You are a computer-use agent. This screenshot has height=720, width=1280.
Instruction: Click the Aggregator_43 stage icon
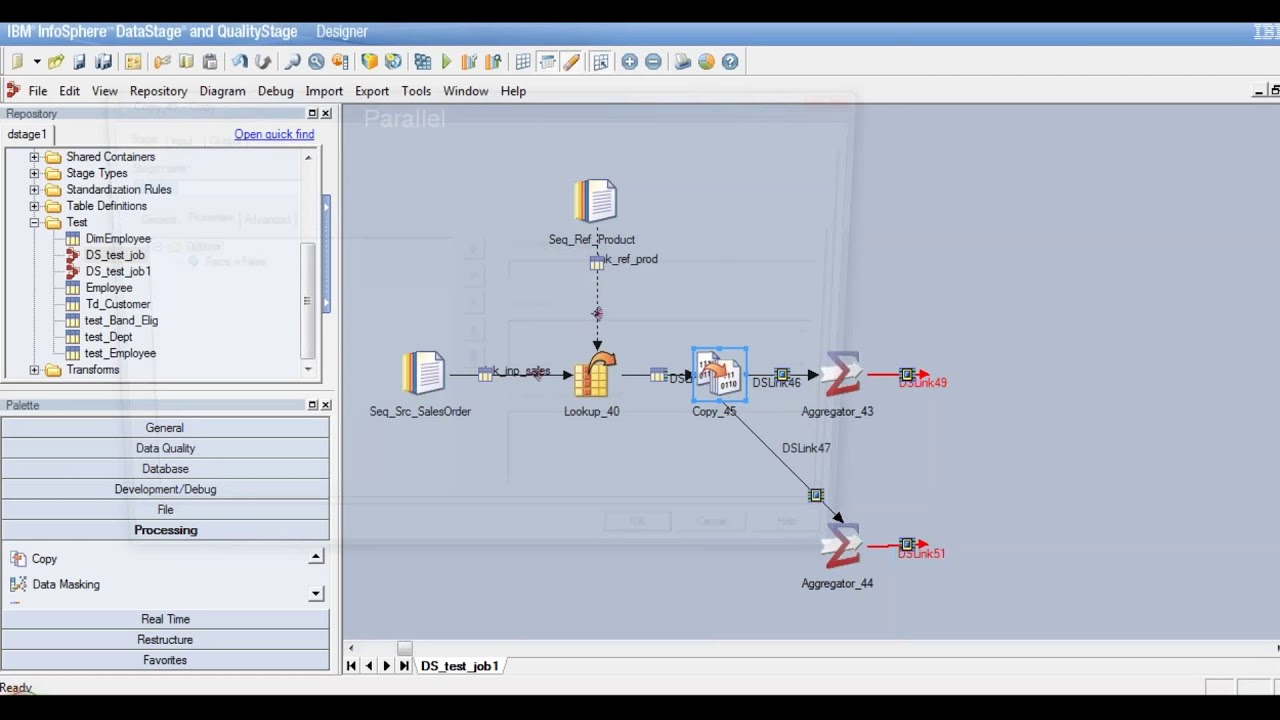840,375
